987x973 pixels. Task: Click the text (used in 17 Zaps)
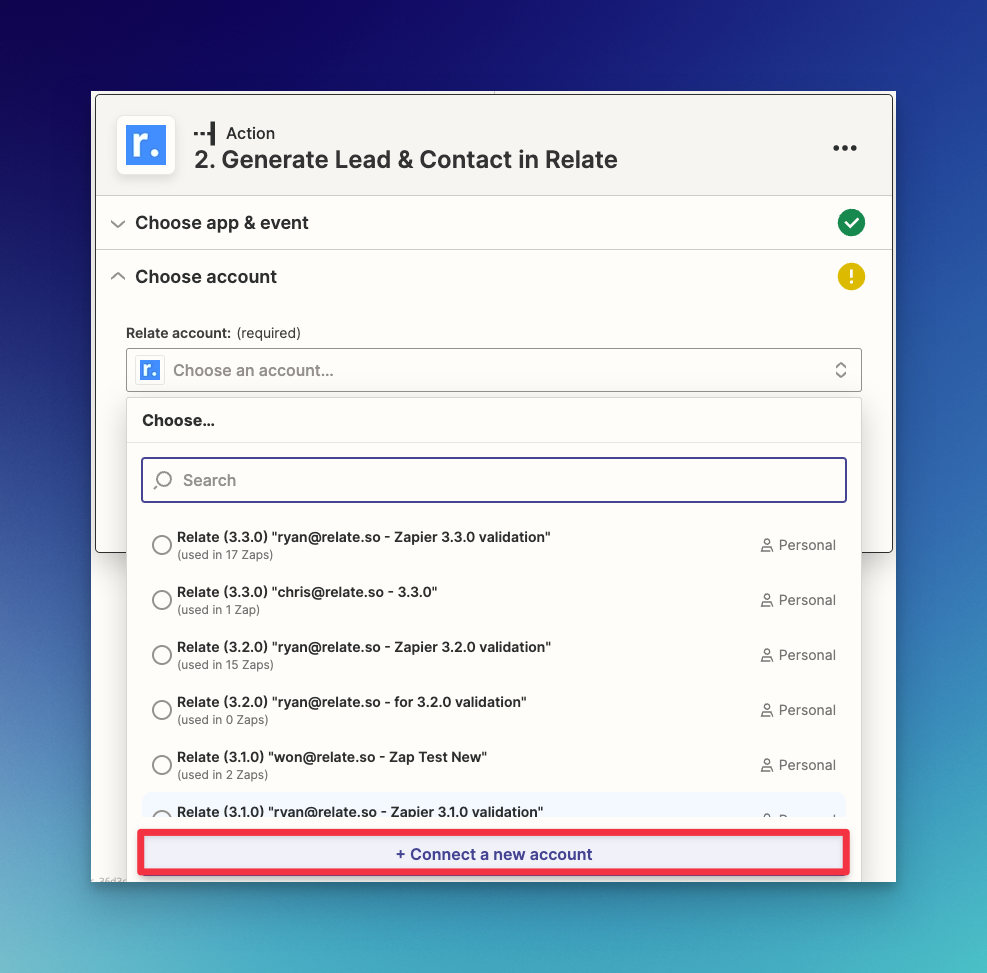225,555
